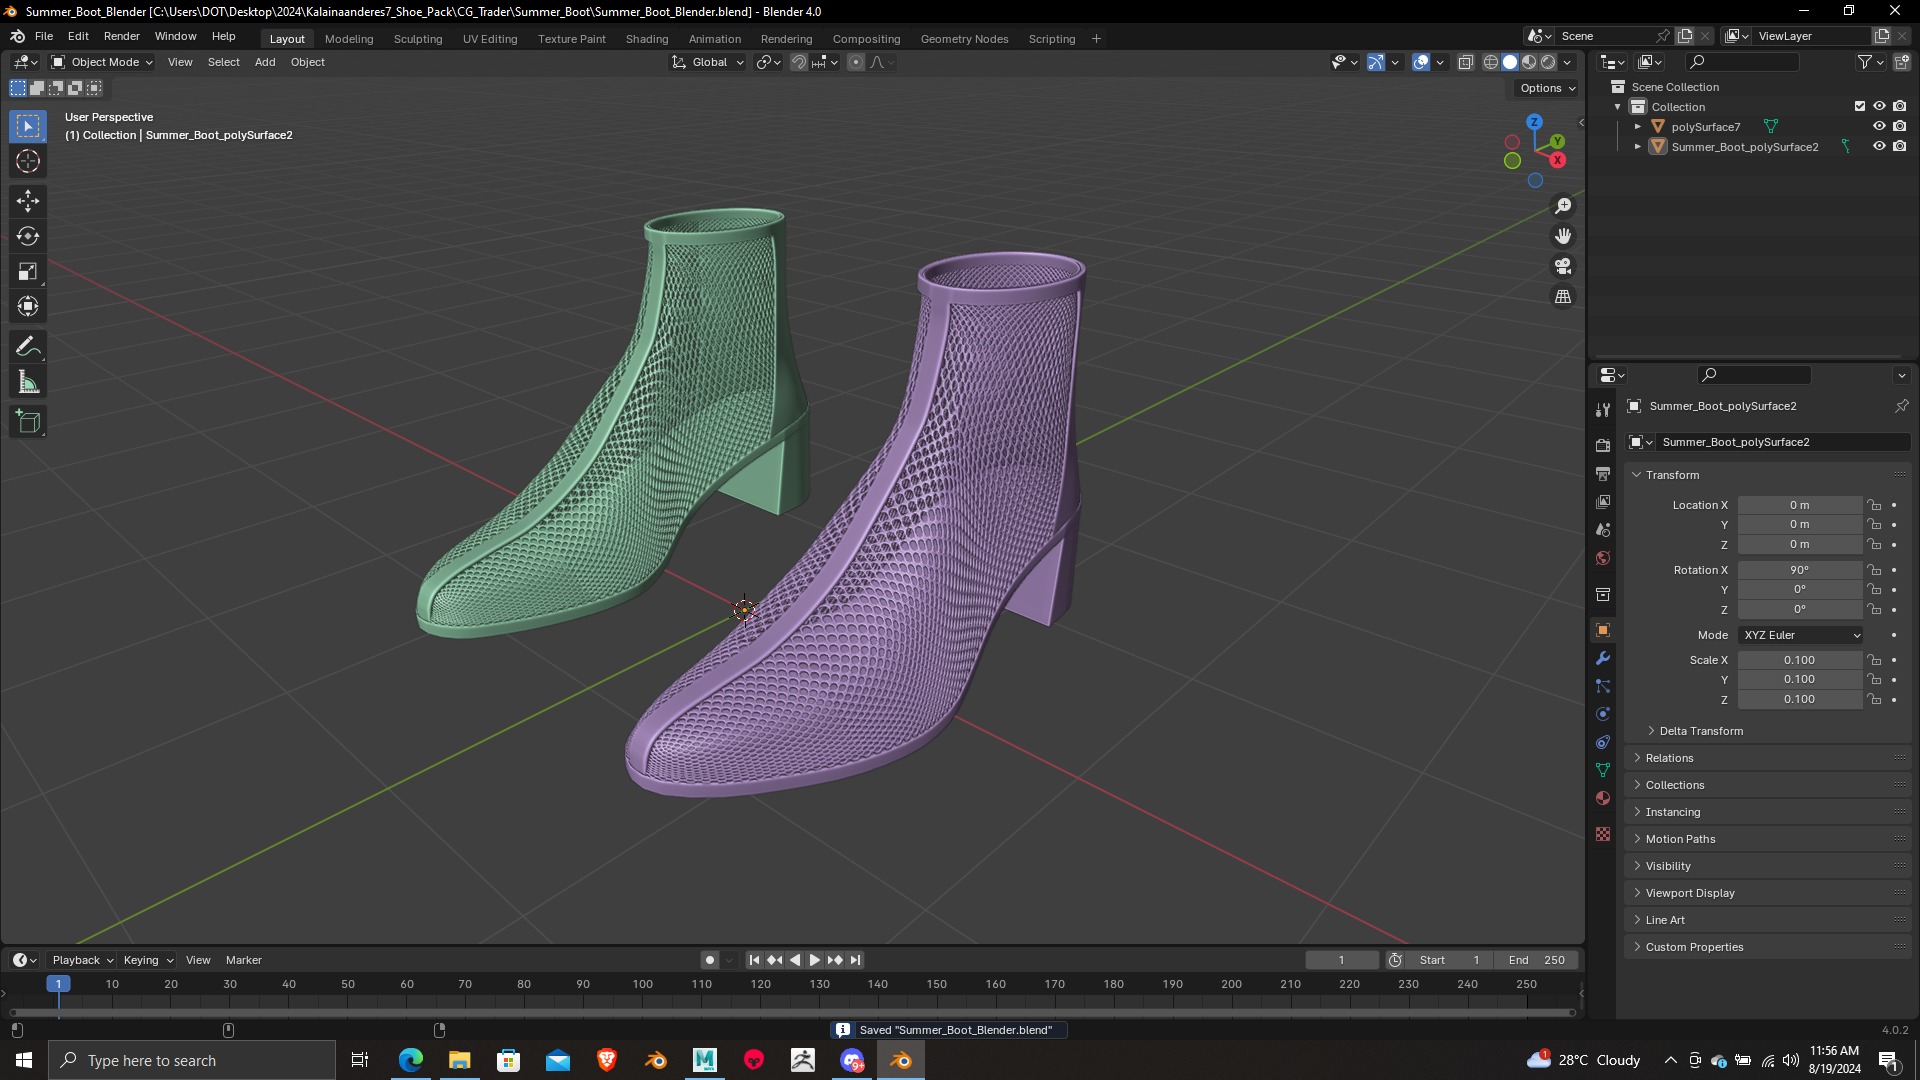Open the Particles properties tab

tap(1603, 686)
